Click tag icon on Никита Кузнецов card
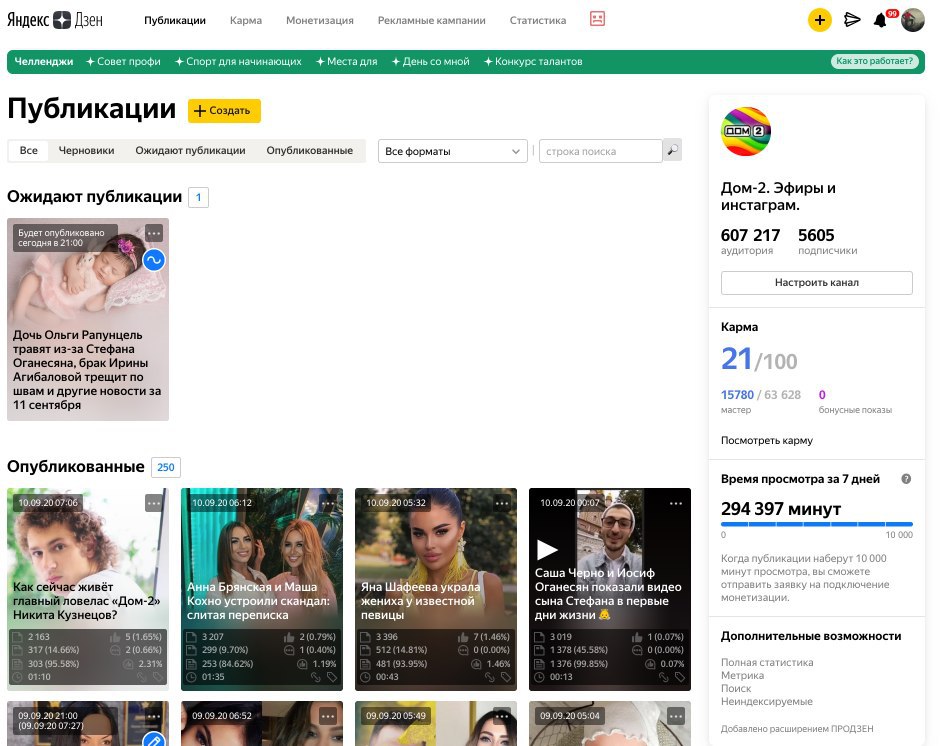Screen dimensions: 942x746 coord(157,677)
